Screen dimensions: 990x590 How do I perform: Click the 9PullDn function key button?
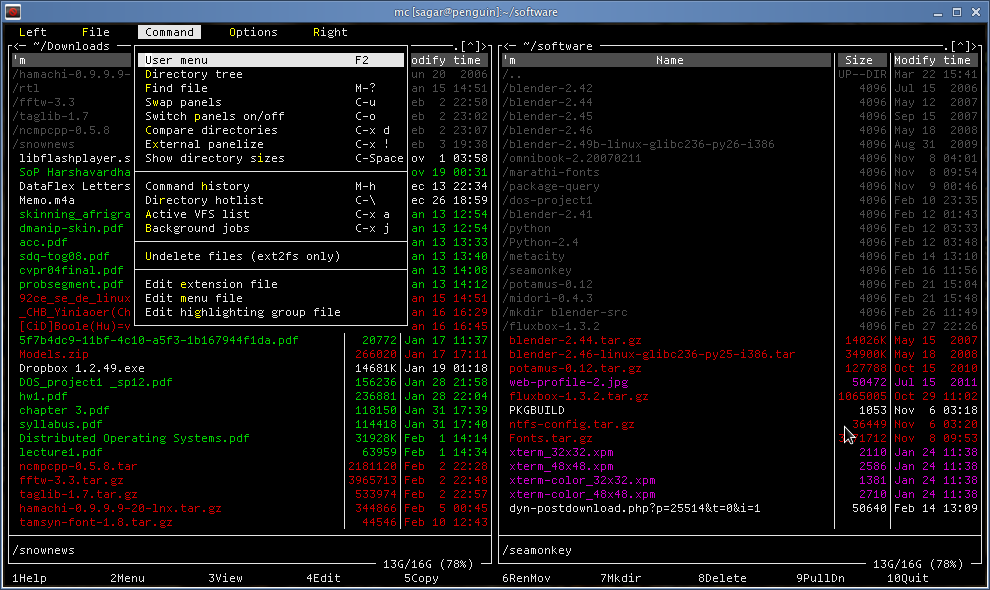click(820, 578)
